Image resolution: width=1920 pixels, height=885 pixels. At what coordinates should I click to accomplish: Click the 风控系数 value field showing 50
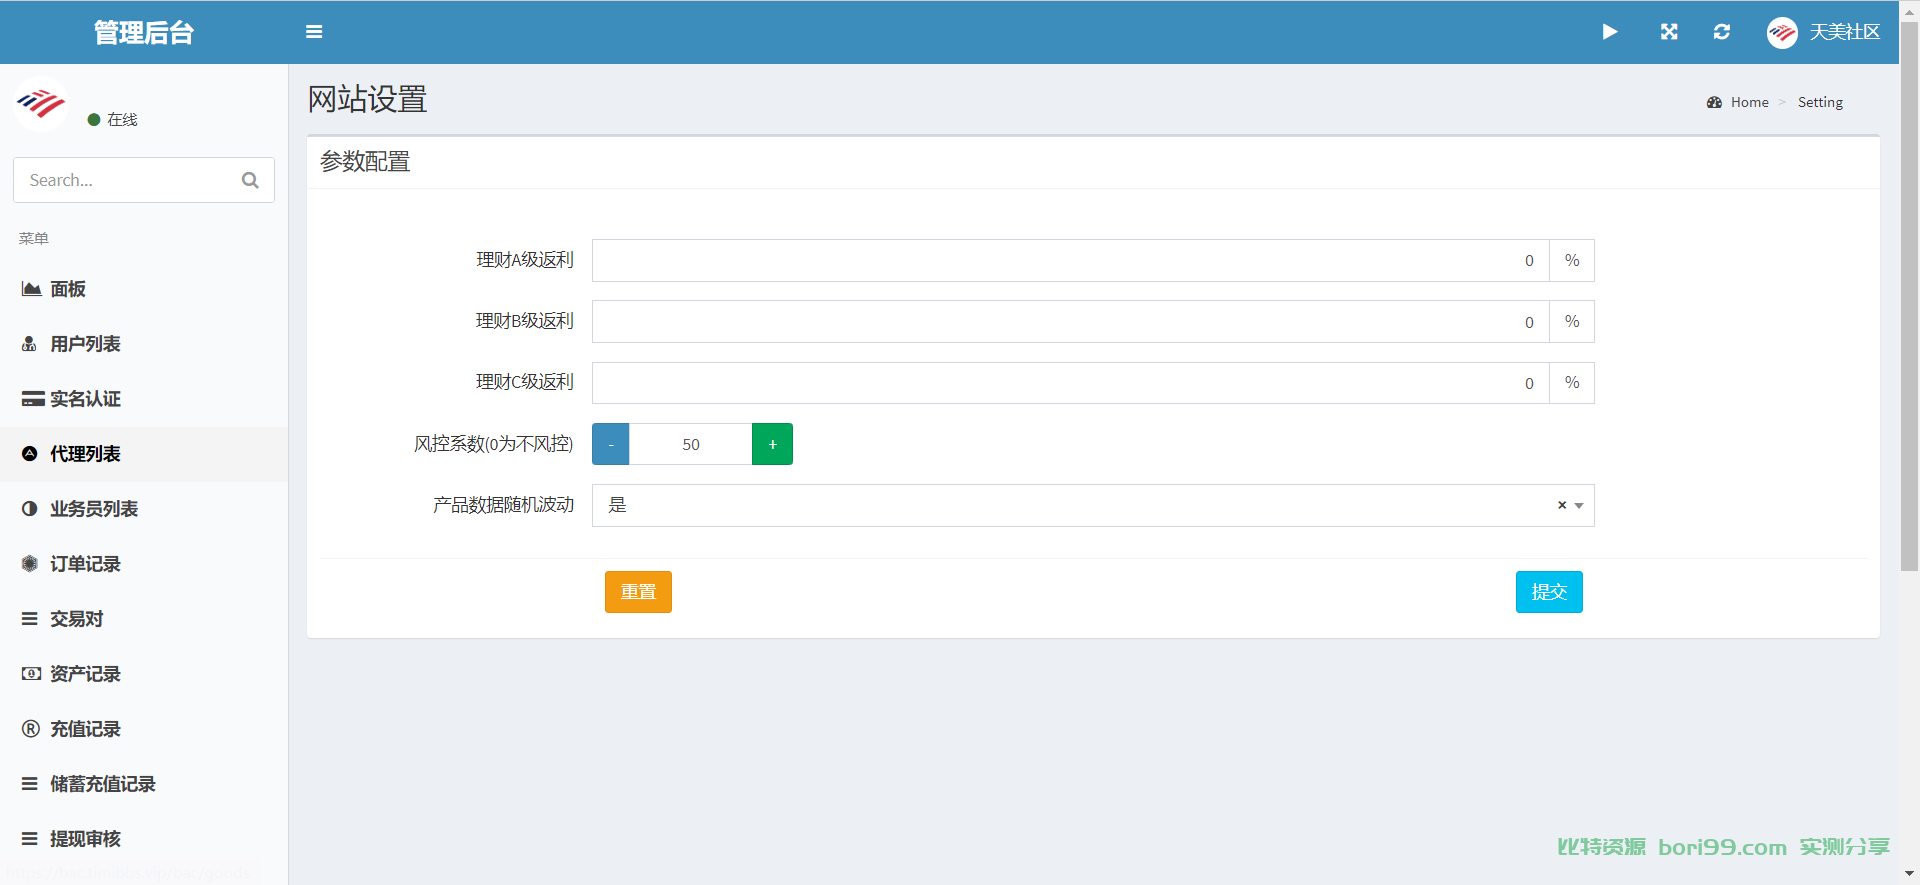point(691,444)
